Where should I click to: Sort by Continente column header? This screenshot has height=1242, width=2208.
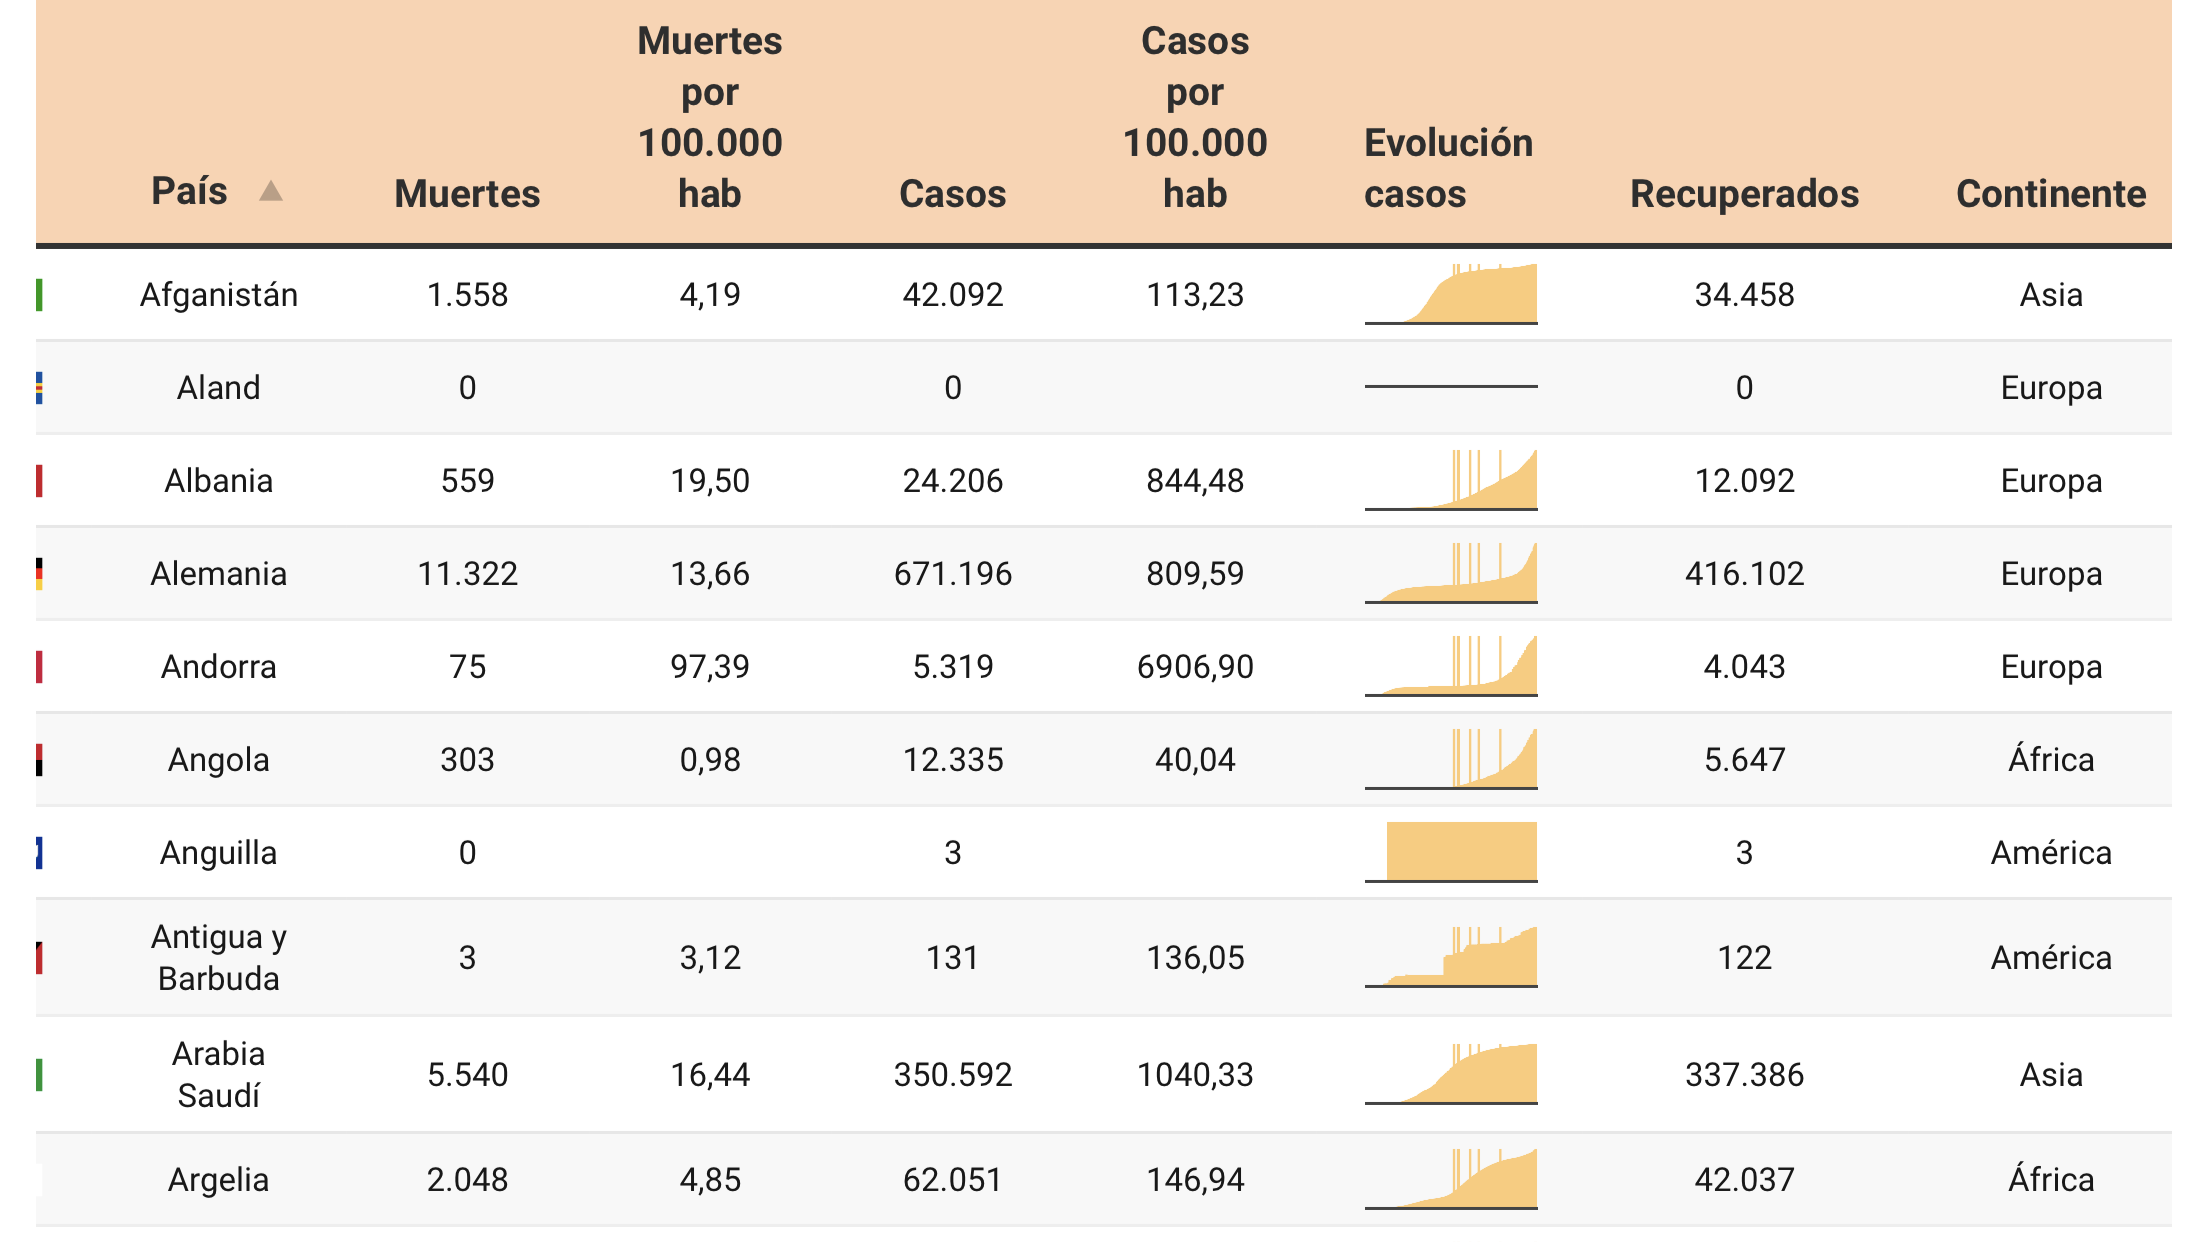point(2051,194)
